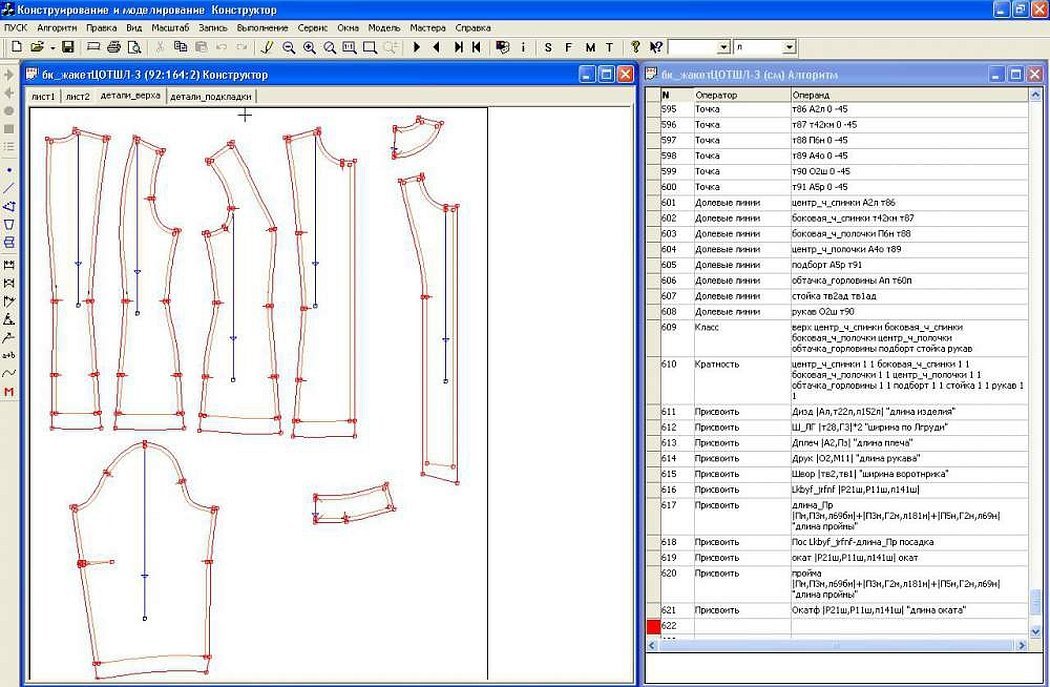This screenshot has height=687, width=1050.
Task: Open the empty combo box in the toolbar
Action: [723, 48]
